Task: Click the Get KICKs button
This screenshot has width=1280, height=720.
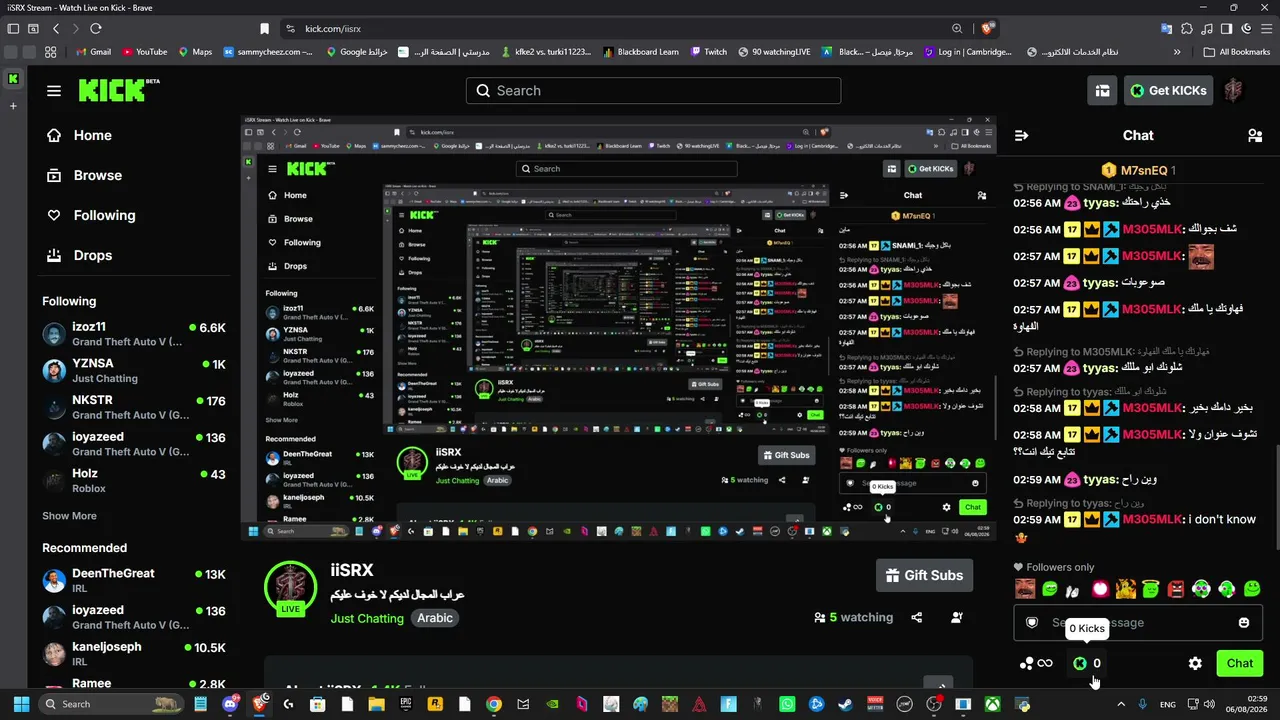Action: pyautogui.click(x=1168, y=90)
